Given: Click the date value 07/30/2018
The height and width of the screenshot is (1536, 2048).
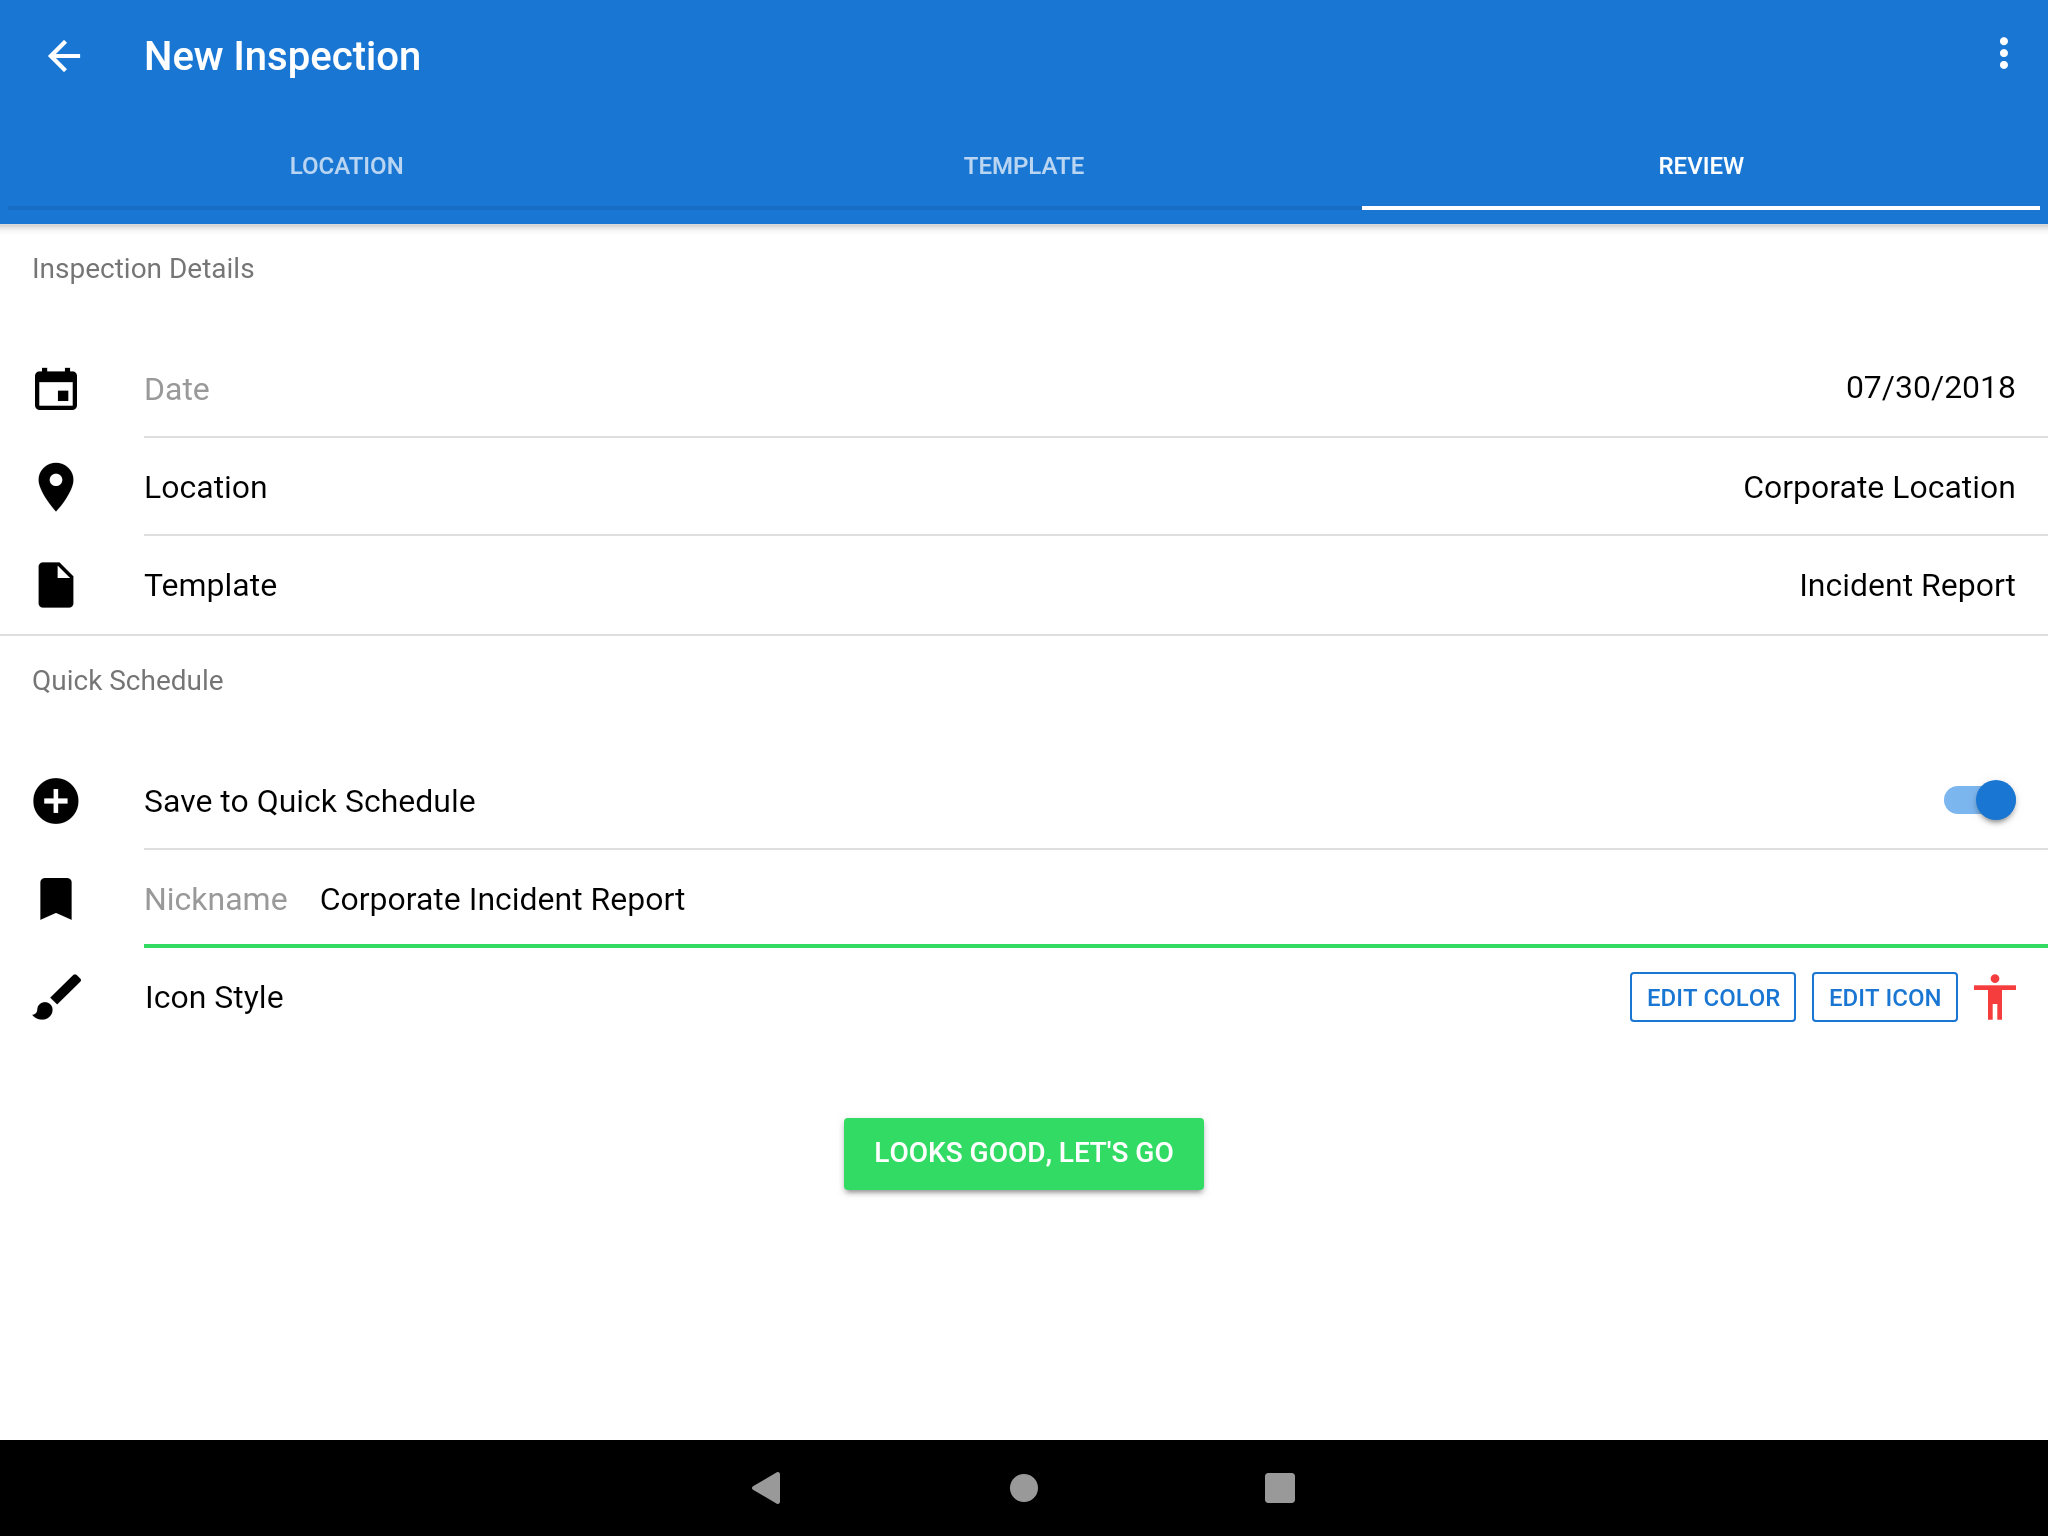Looking at the screenshot, I should point(1930,388).
